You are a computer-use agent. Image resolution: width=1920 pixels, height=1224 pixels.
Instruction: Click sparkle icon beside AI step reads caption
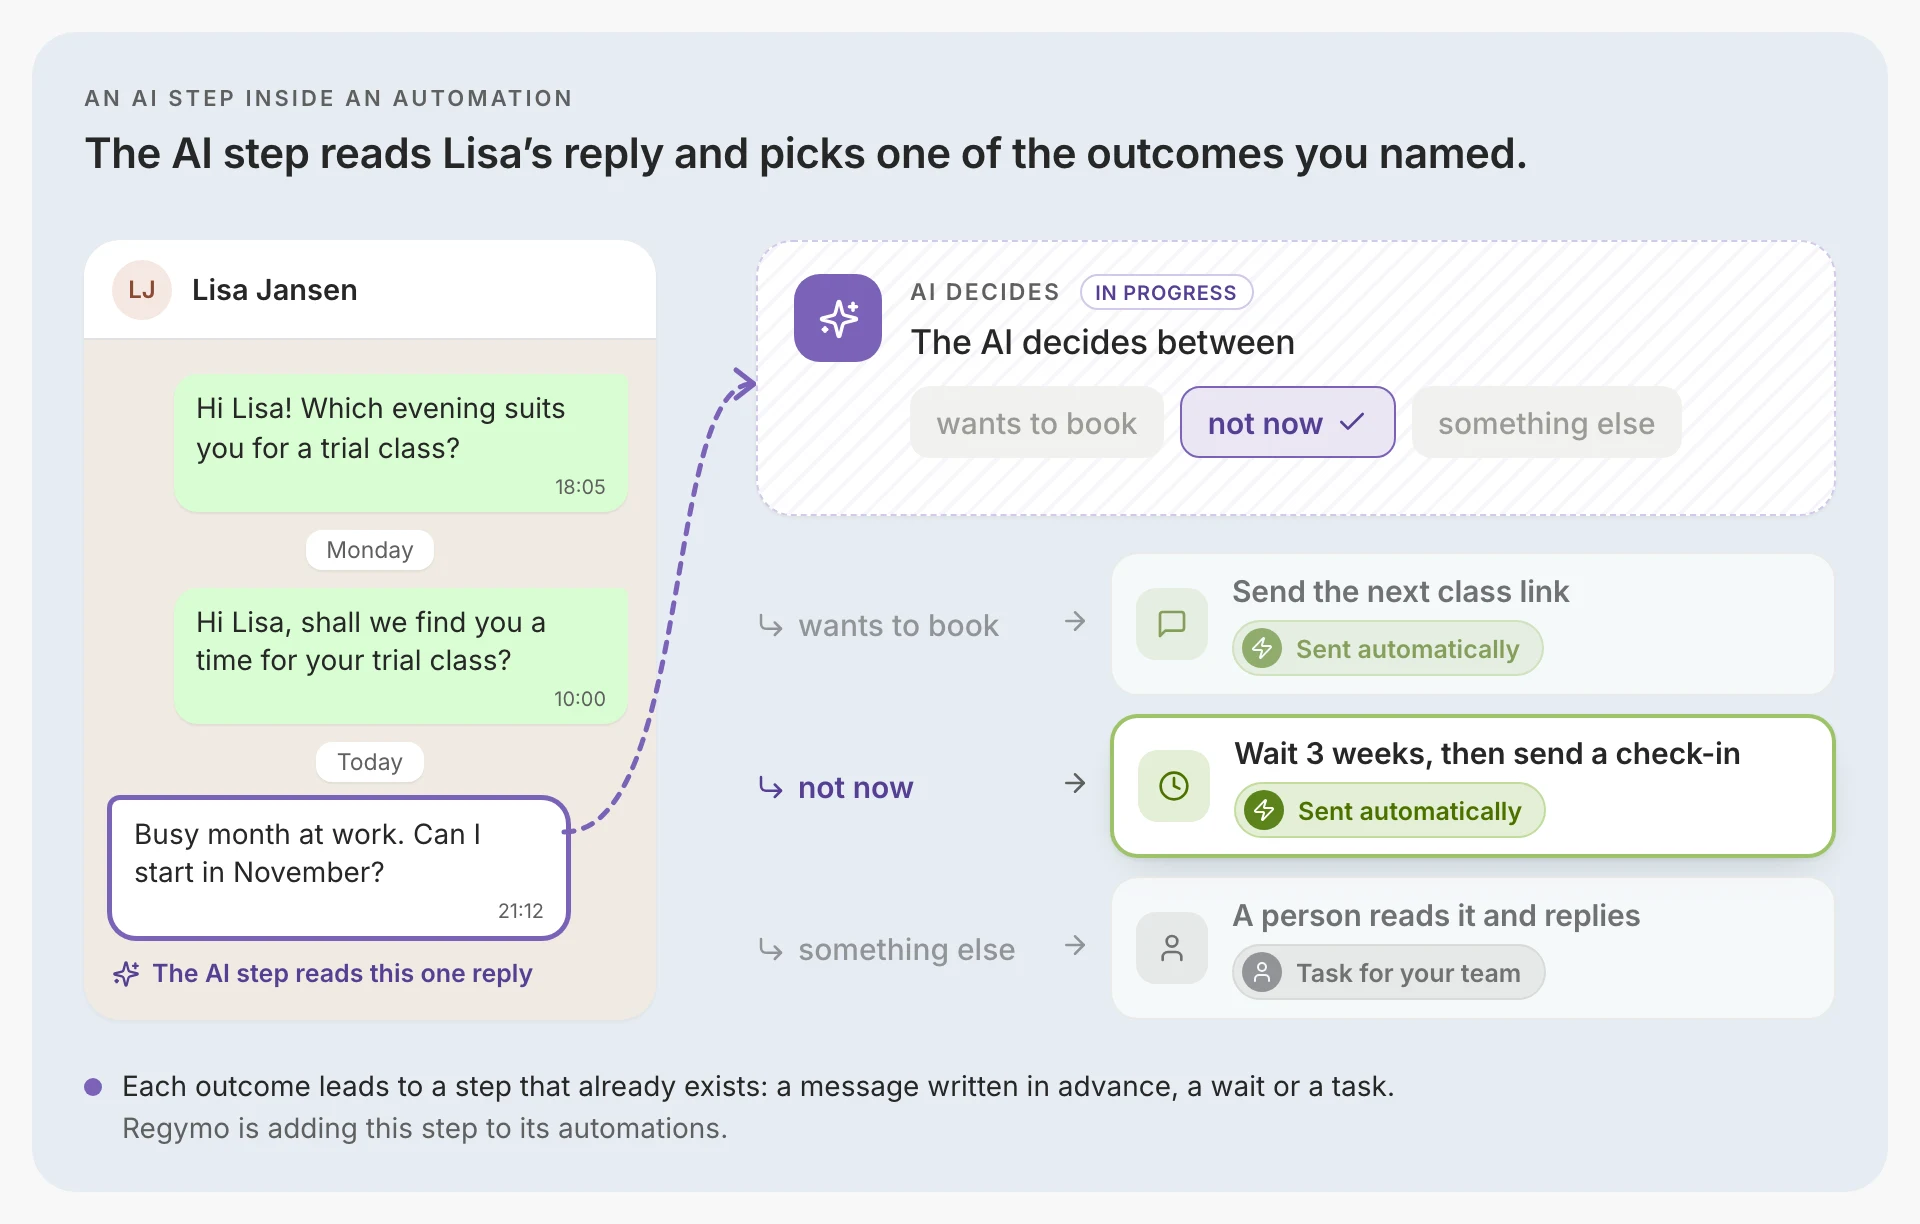point(126,974)
